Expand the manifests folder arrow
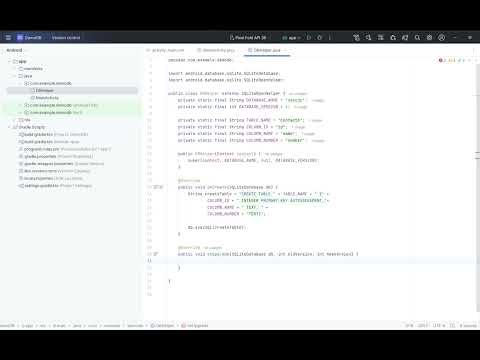 (x=15, y=69)
